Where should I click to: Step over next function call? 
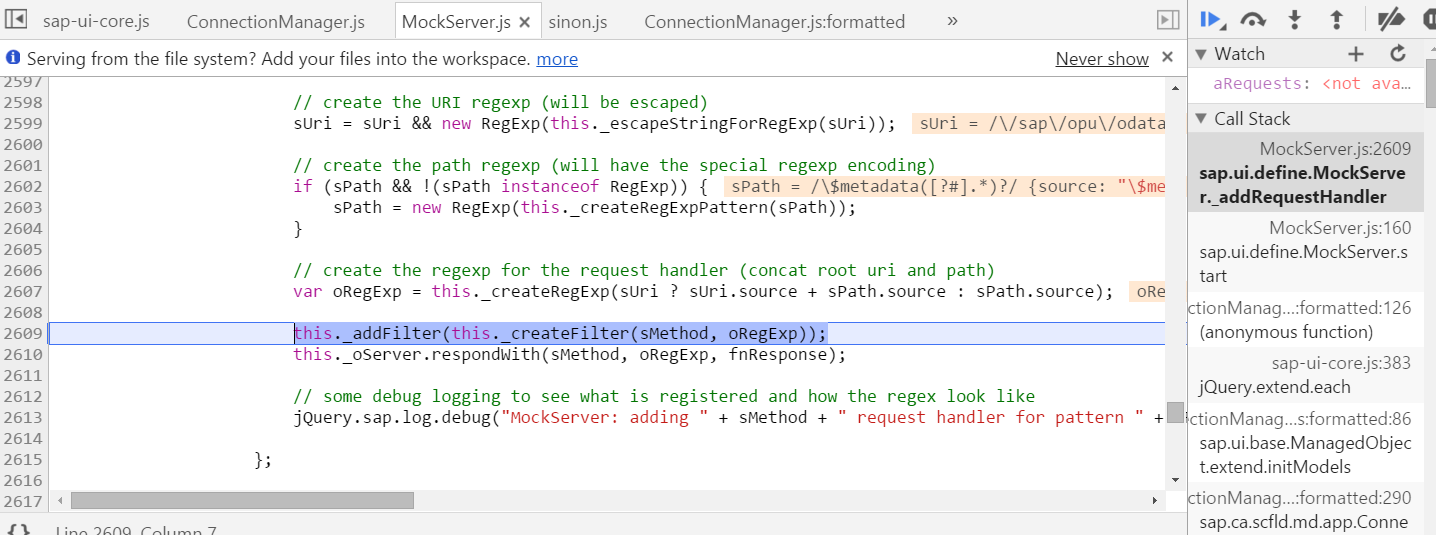click(x=1253, y=19)
